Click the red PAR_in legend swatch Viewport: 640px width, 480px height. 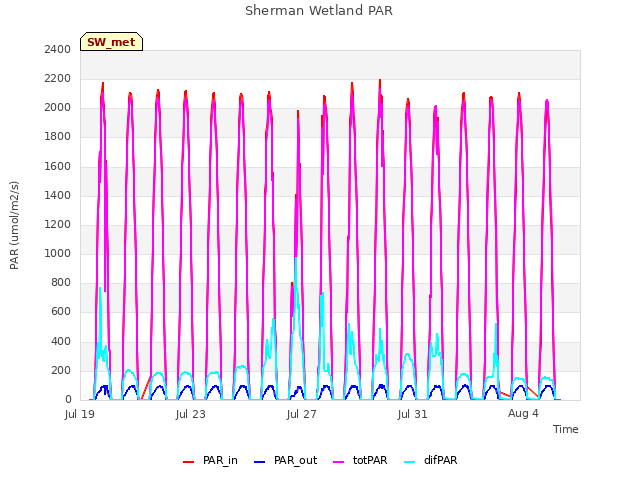click(x=188, y=462)
